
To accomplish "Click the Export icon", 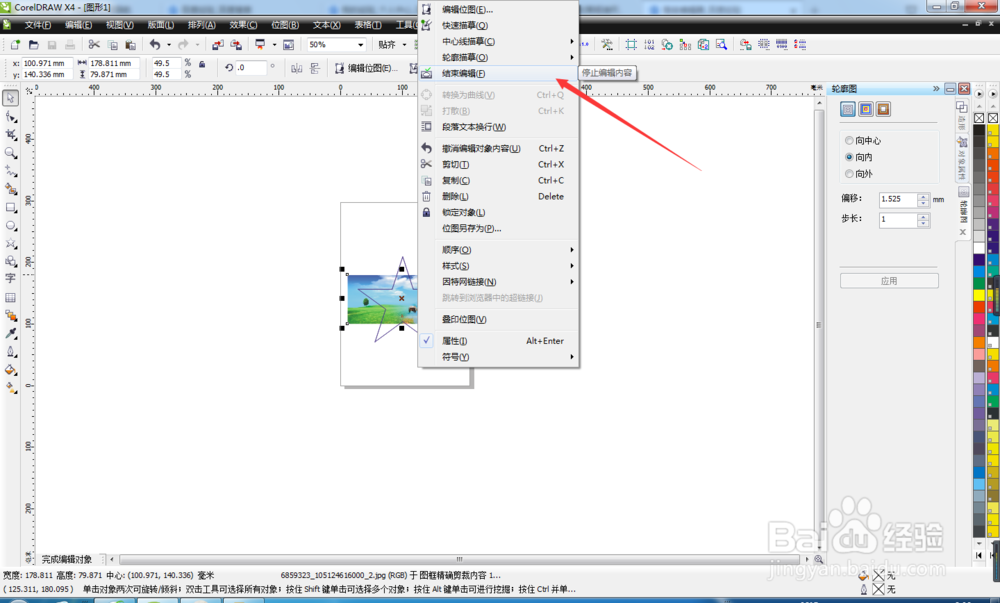I will point(236,45).
